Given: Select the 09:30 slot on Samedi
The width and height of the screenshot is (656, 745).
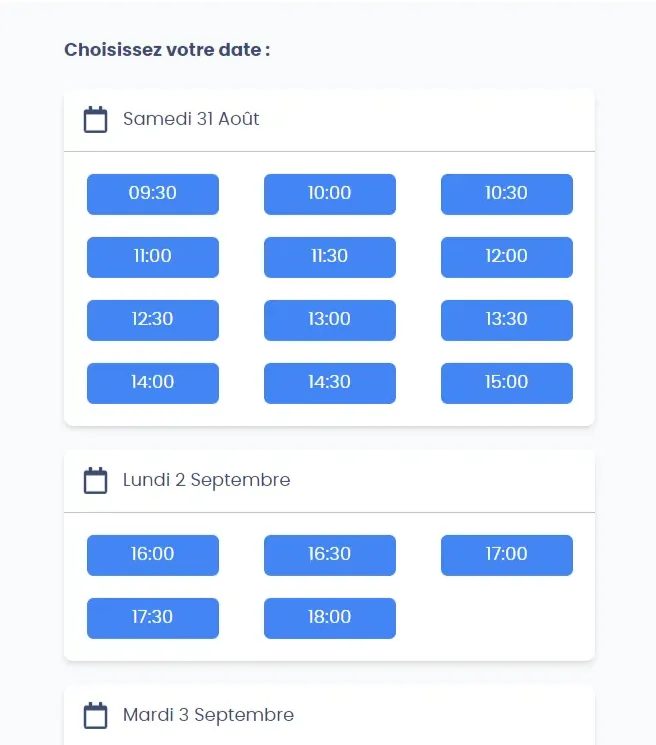Looking at the screenshot, I should (x=153, y=194).
